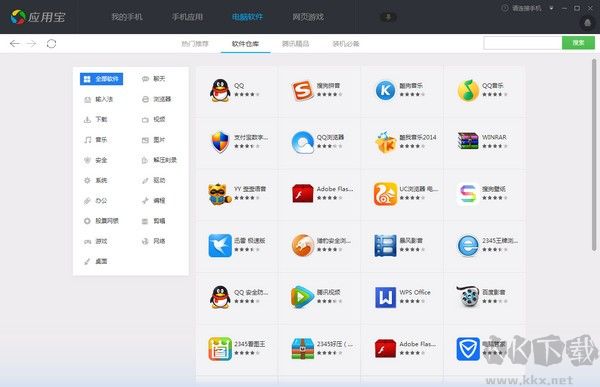
Task: Click the 腾讯视频 play icon
Action: (x=302, y=297)
